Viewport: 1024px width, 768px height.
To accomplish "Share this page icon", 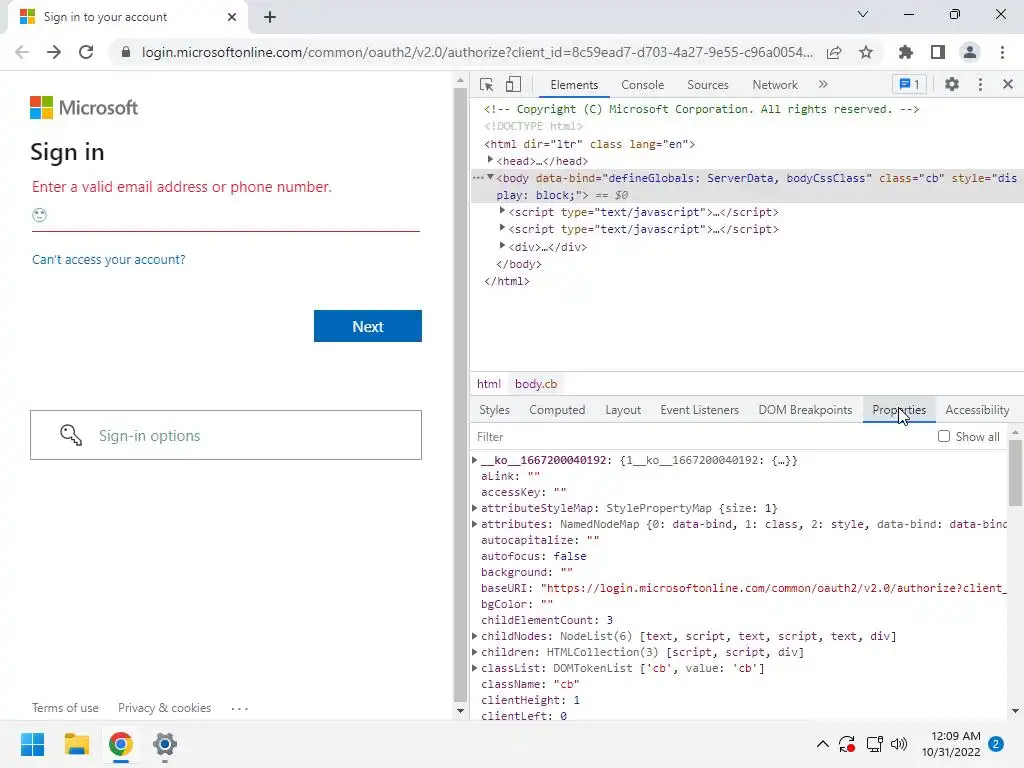I will 834,52.
